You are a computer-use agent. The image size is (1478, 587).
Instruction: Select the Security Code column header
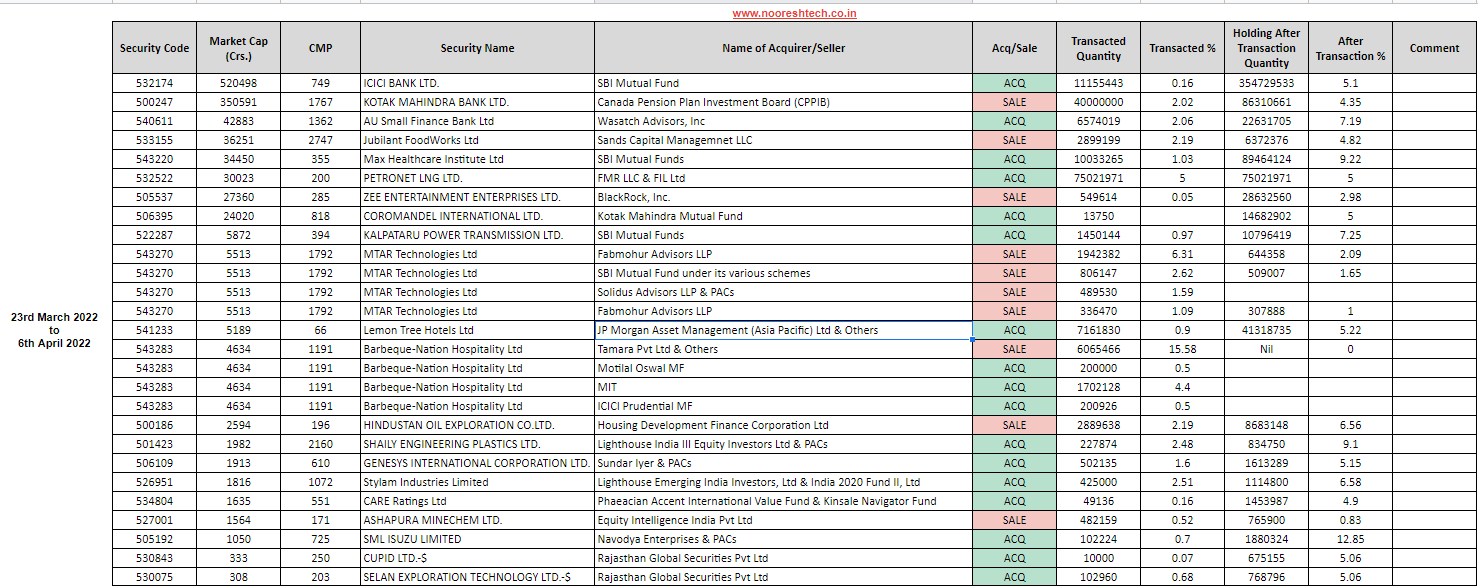click(154, 48)
